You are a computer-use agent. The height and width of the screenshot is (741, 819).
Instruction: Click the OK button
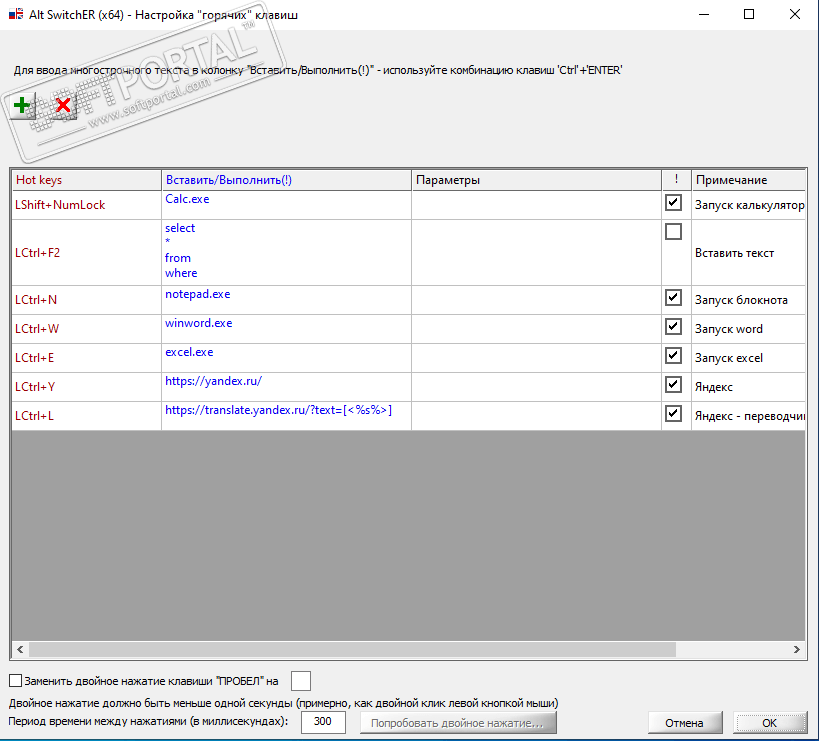(769, 723)
